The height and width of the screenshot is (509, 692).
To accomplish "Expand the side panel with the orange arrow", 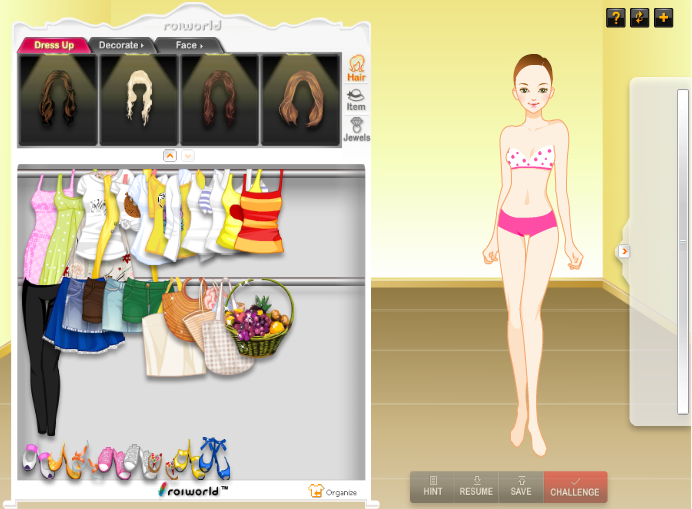I will pyautogui.click(x=624, y=251).
